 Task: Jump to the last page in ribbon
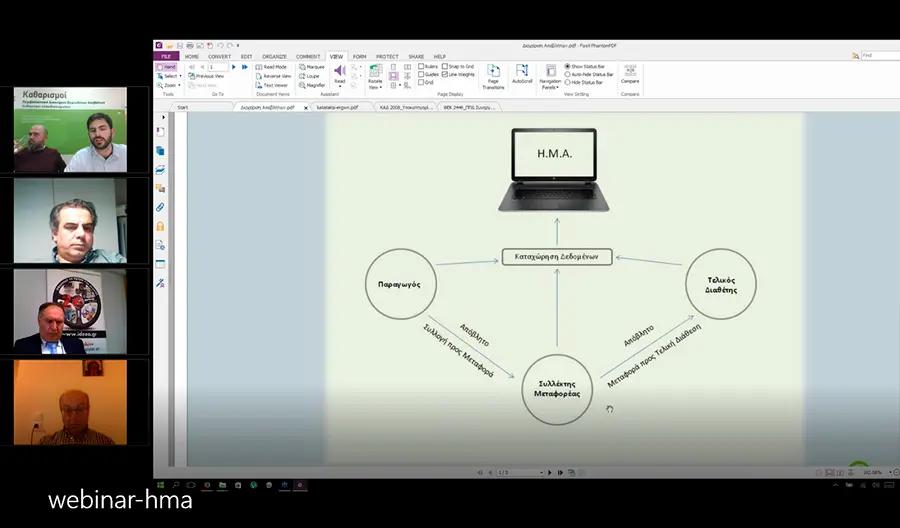[245, 67]
